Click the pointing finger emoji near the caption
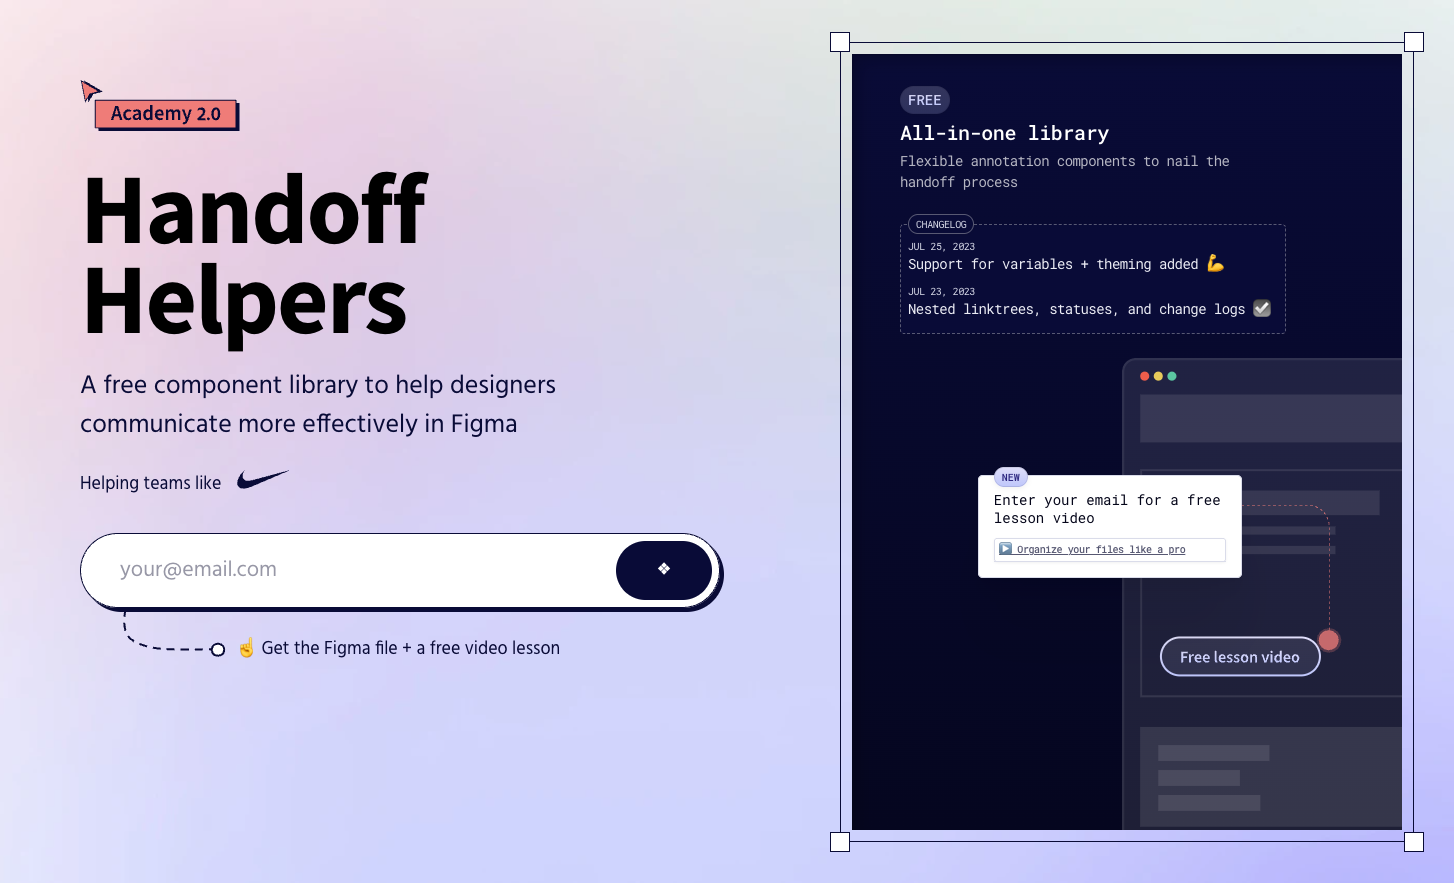This screenshot has height=883, width=1454. coord(246,647)
